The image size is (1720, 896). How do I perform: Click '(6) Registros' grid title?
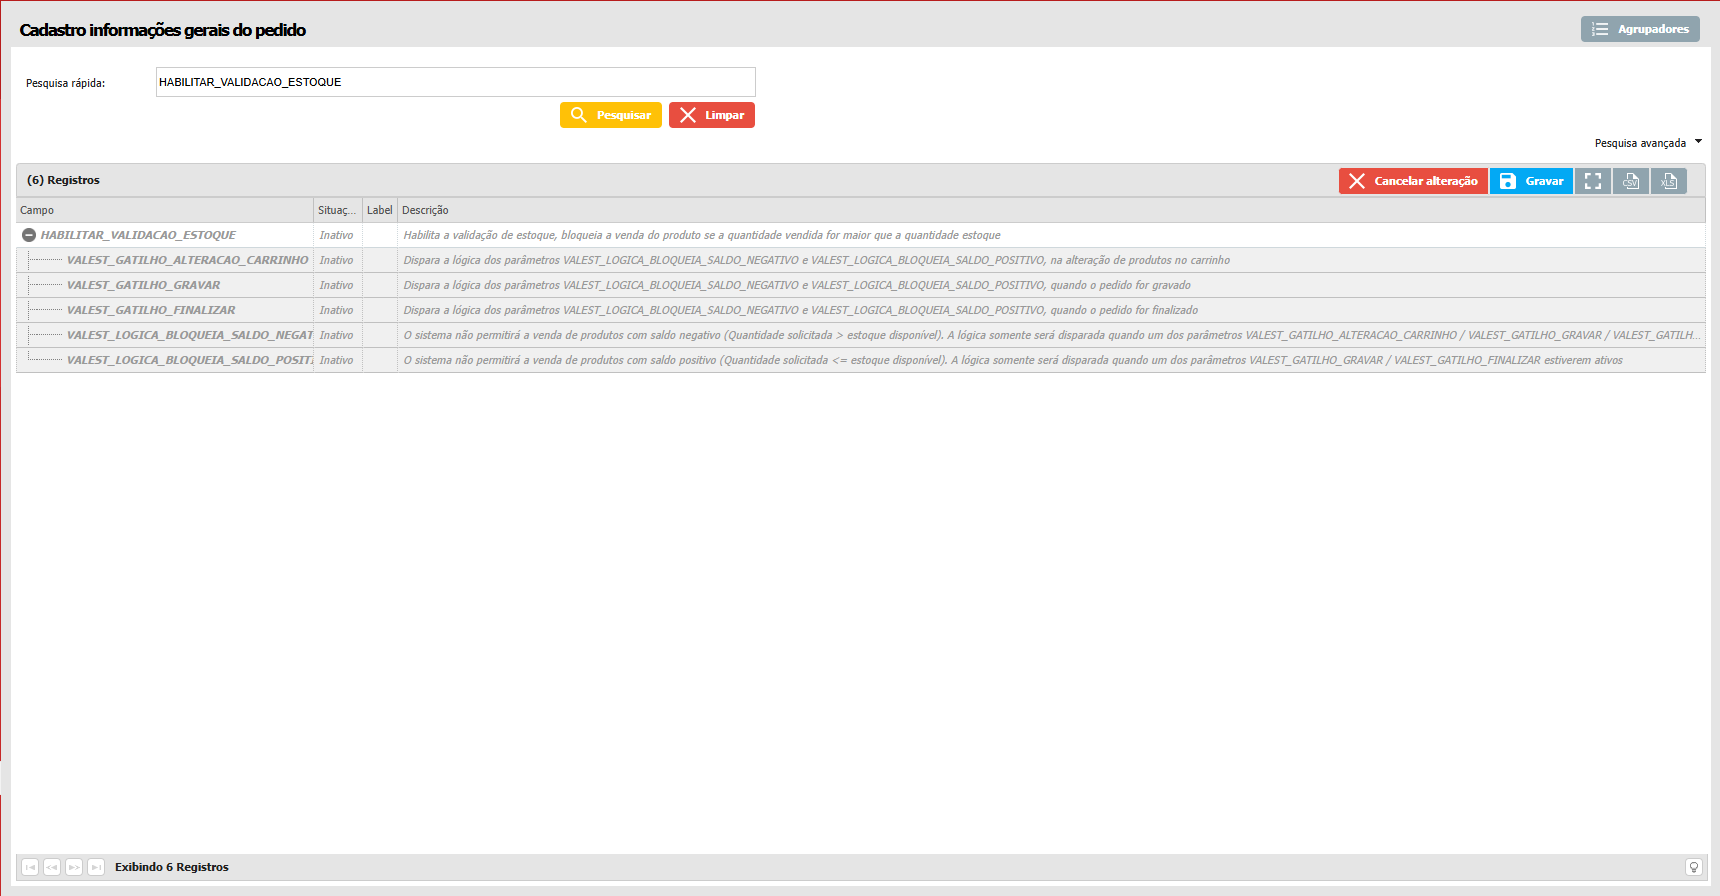pos(63,180)
